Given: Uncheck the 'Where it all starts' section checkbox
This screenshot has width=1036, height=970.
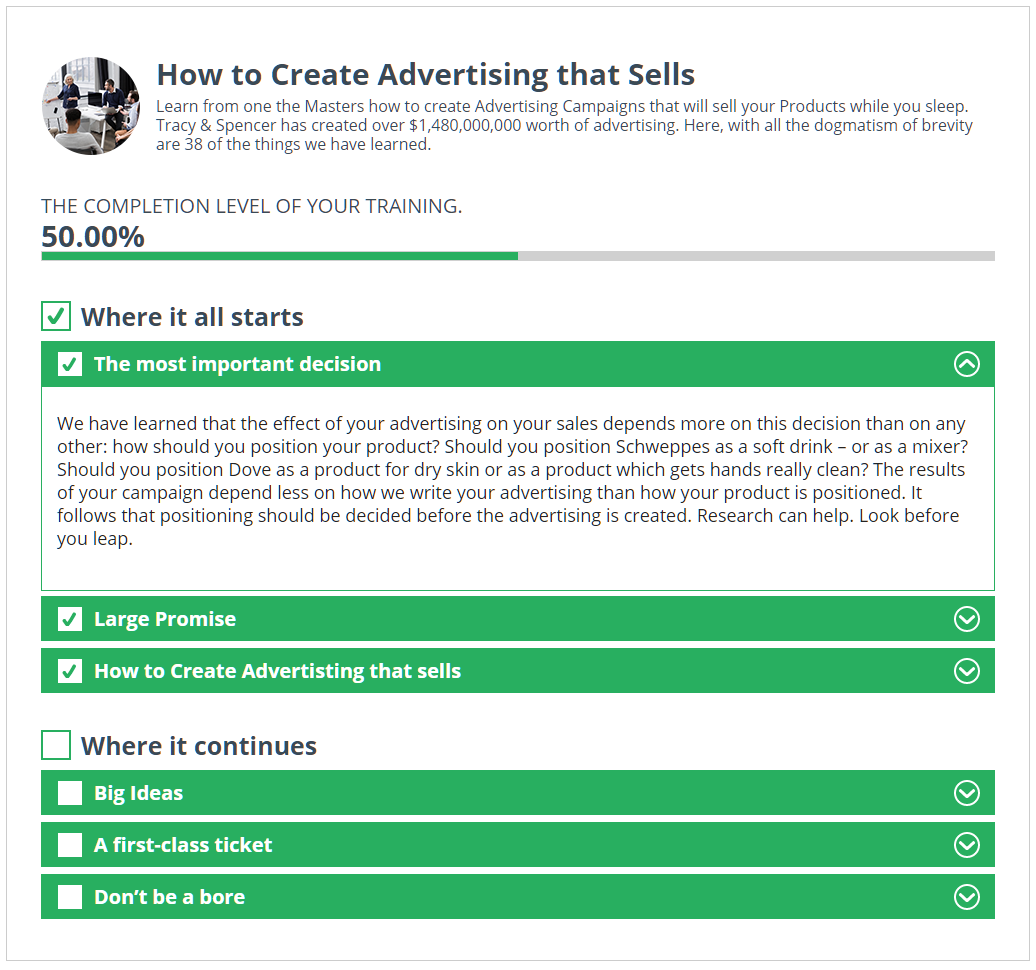Looking at the screenshot, I should coord(56,317).
